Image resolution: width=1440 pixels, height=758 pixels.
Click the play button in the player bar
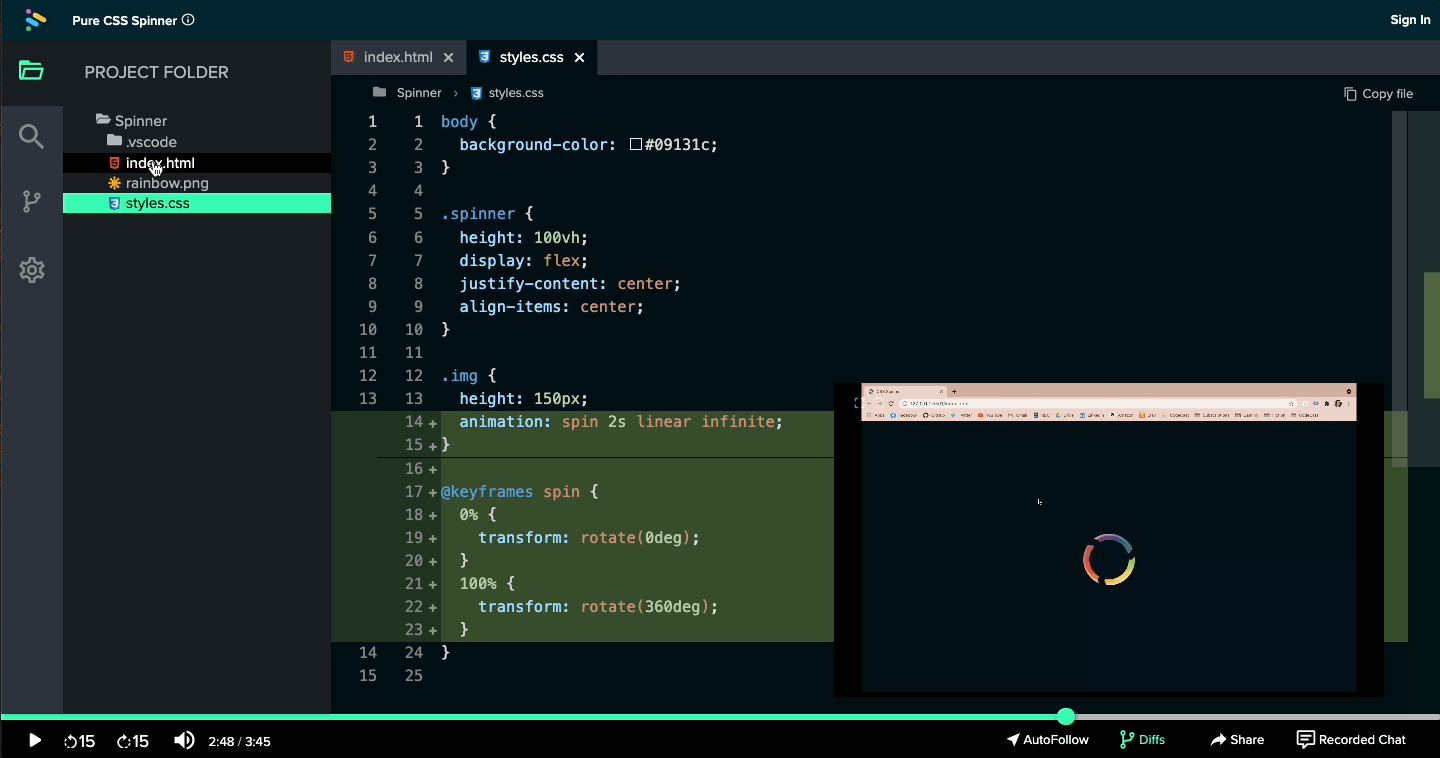(x=35, y=741)
